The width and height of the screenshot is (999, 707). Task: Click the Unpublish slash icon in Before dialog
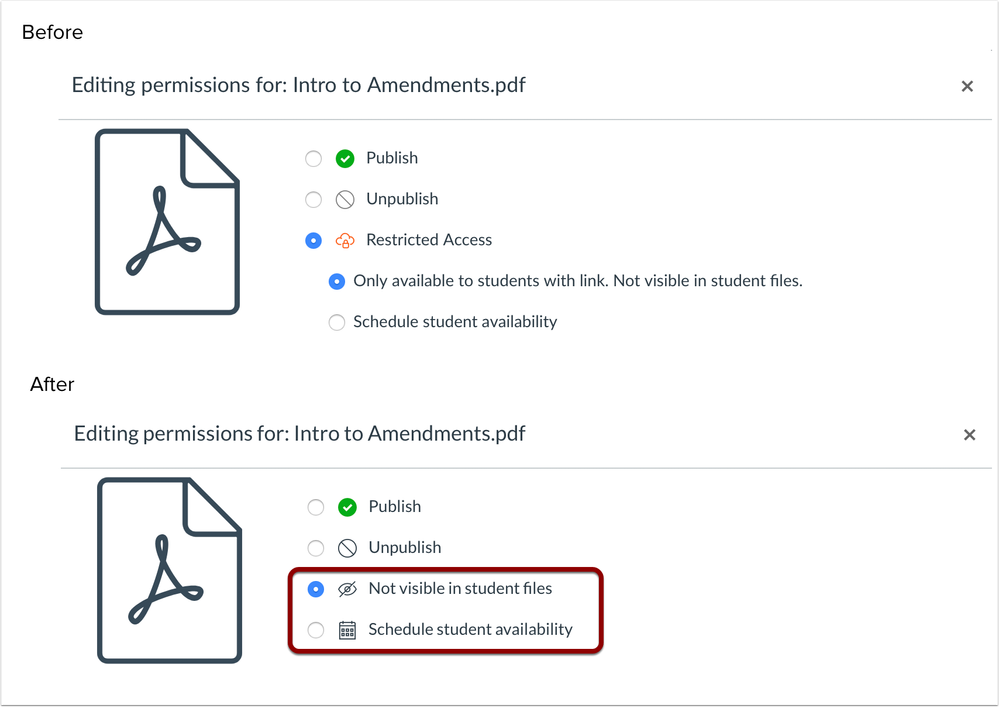[x=345, y=199]
